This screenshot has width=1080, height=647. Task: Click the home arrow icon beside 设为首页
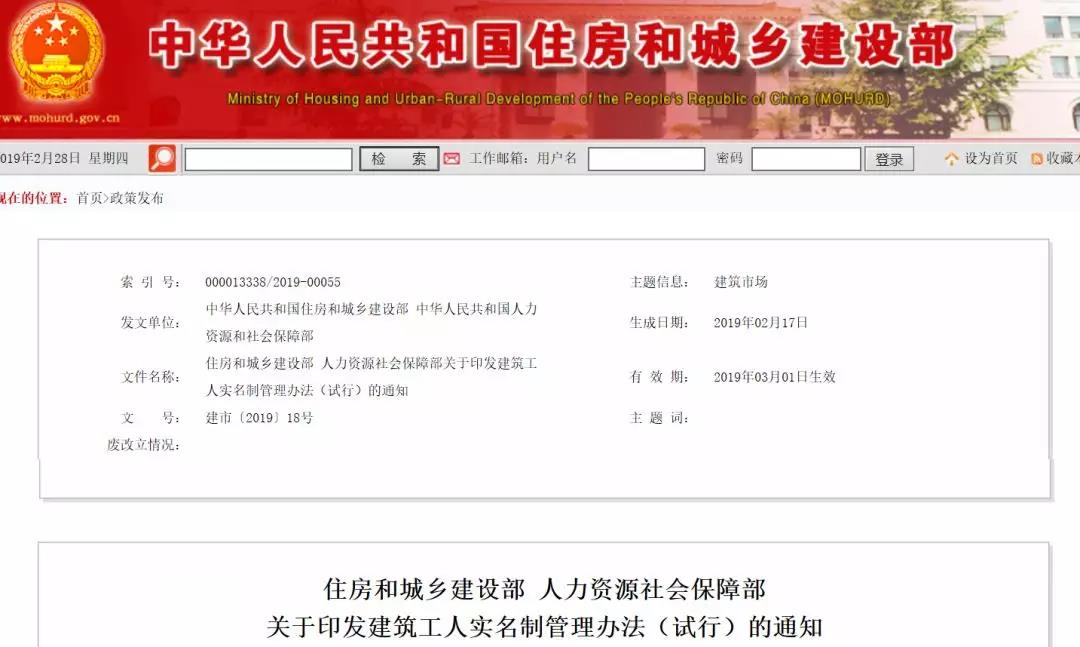click(951, 158)
